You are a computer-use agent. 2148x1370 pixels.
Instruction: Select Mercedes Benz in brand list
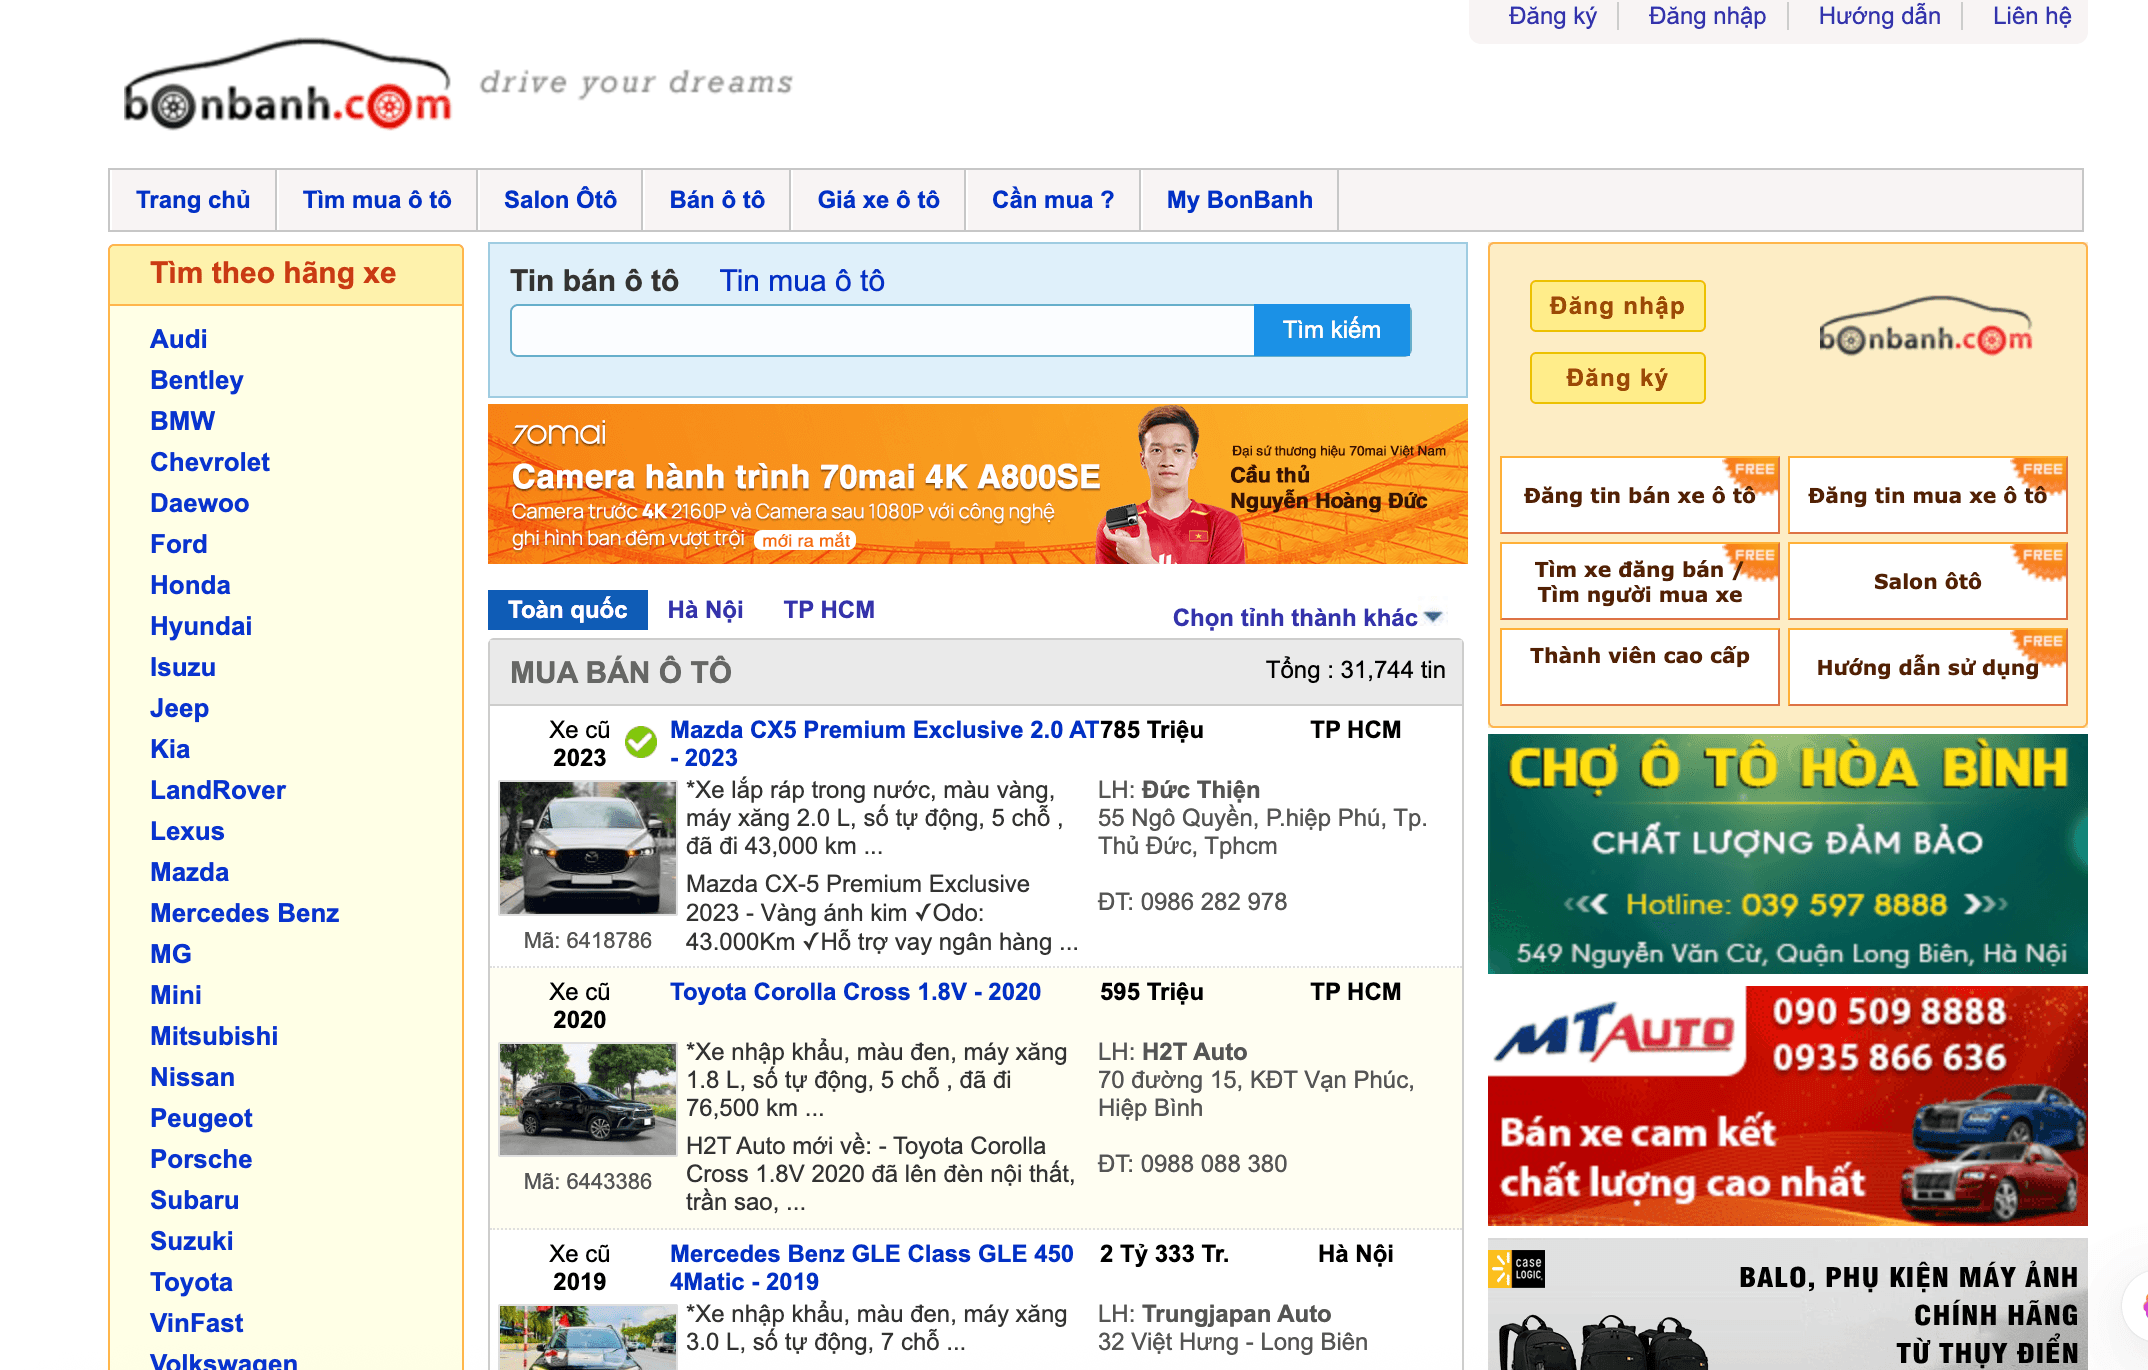click(x=244, y=913)
